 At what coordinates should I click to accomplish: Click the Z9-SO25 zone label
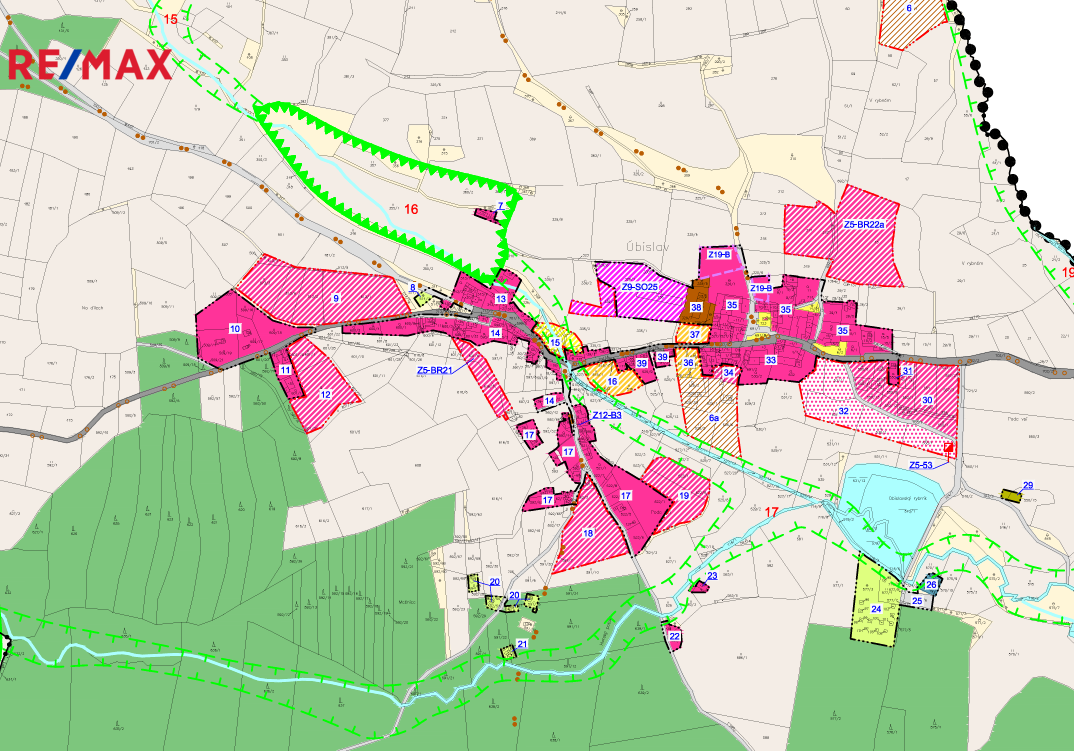pyautogui.click(x=640, y=287)
